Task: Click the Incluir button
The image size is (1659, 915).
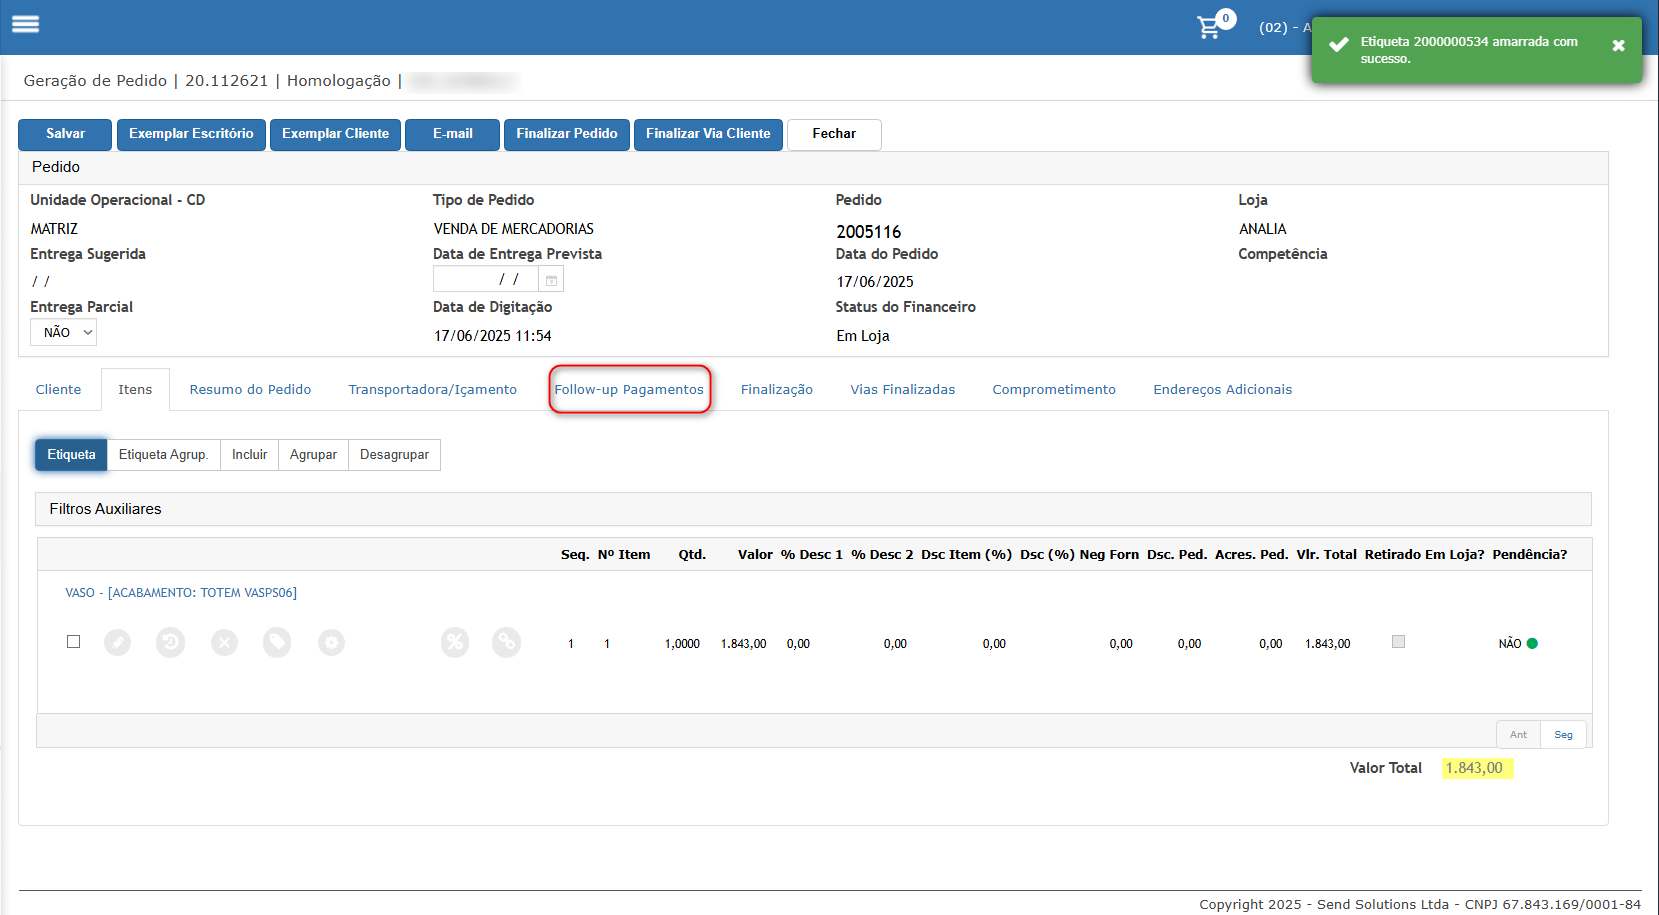Action: pos(249,454)
